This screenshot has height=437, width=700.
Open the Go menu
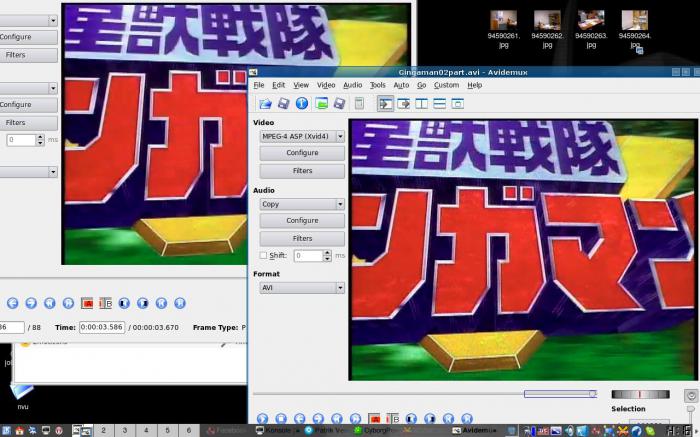(421, 85)
